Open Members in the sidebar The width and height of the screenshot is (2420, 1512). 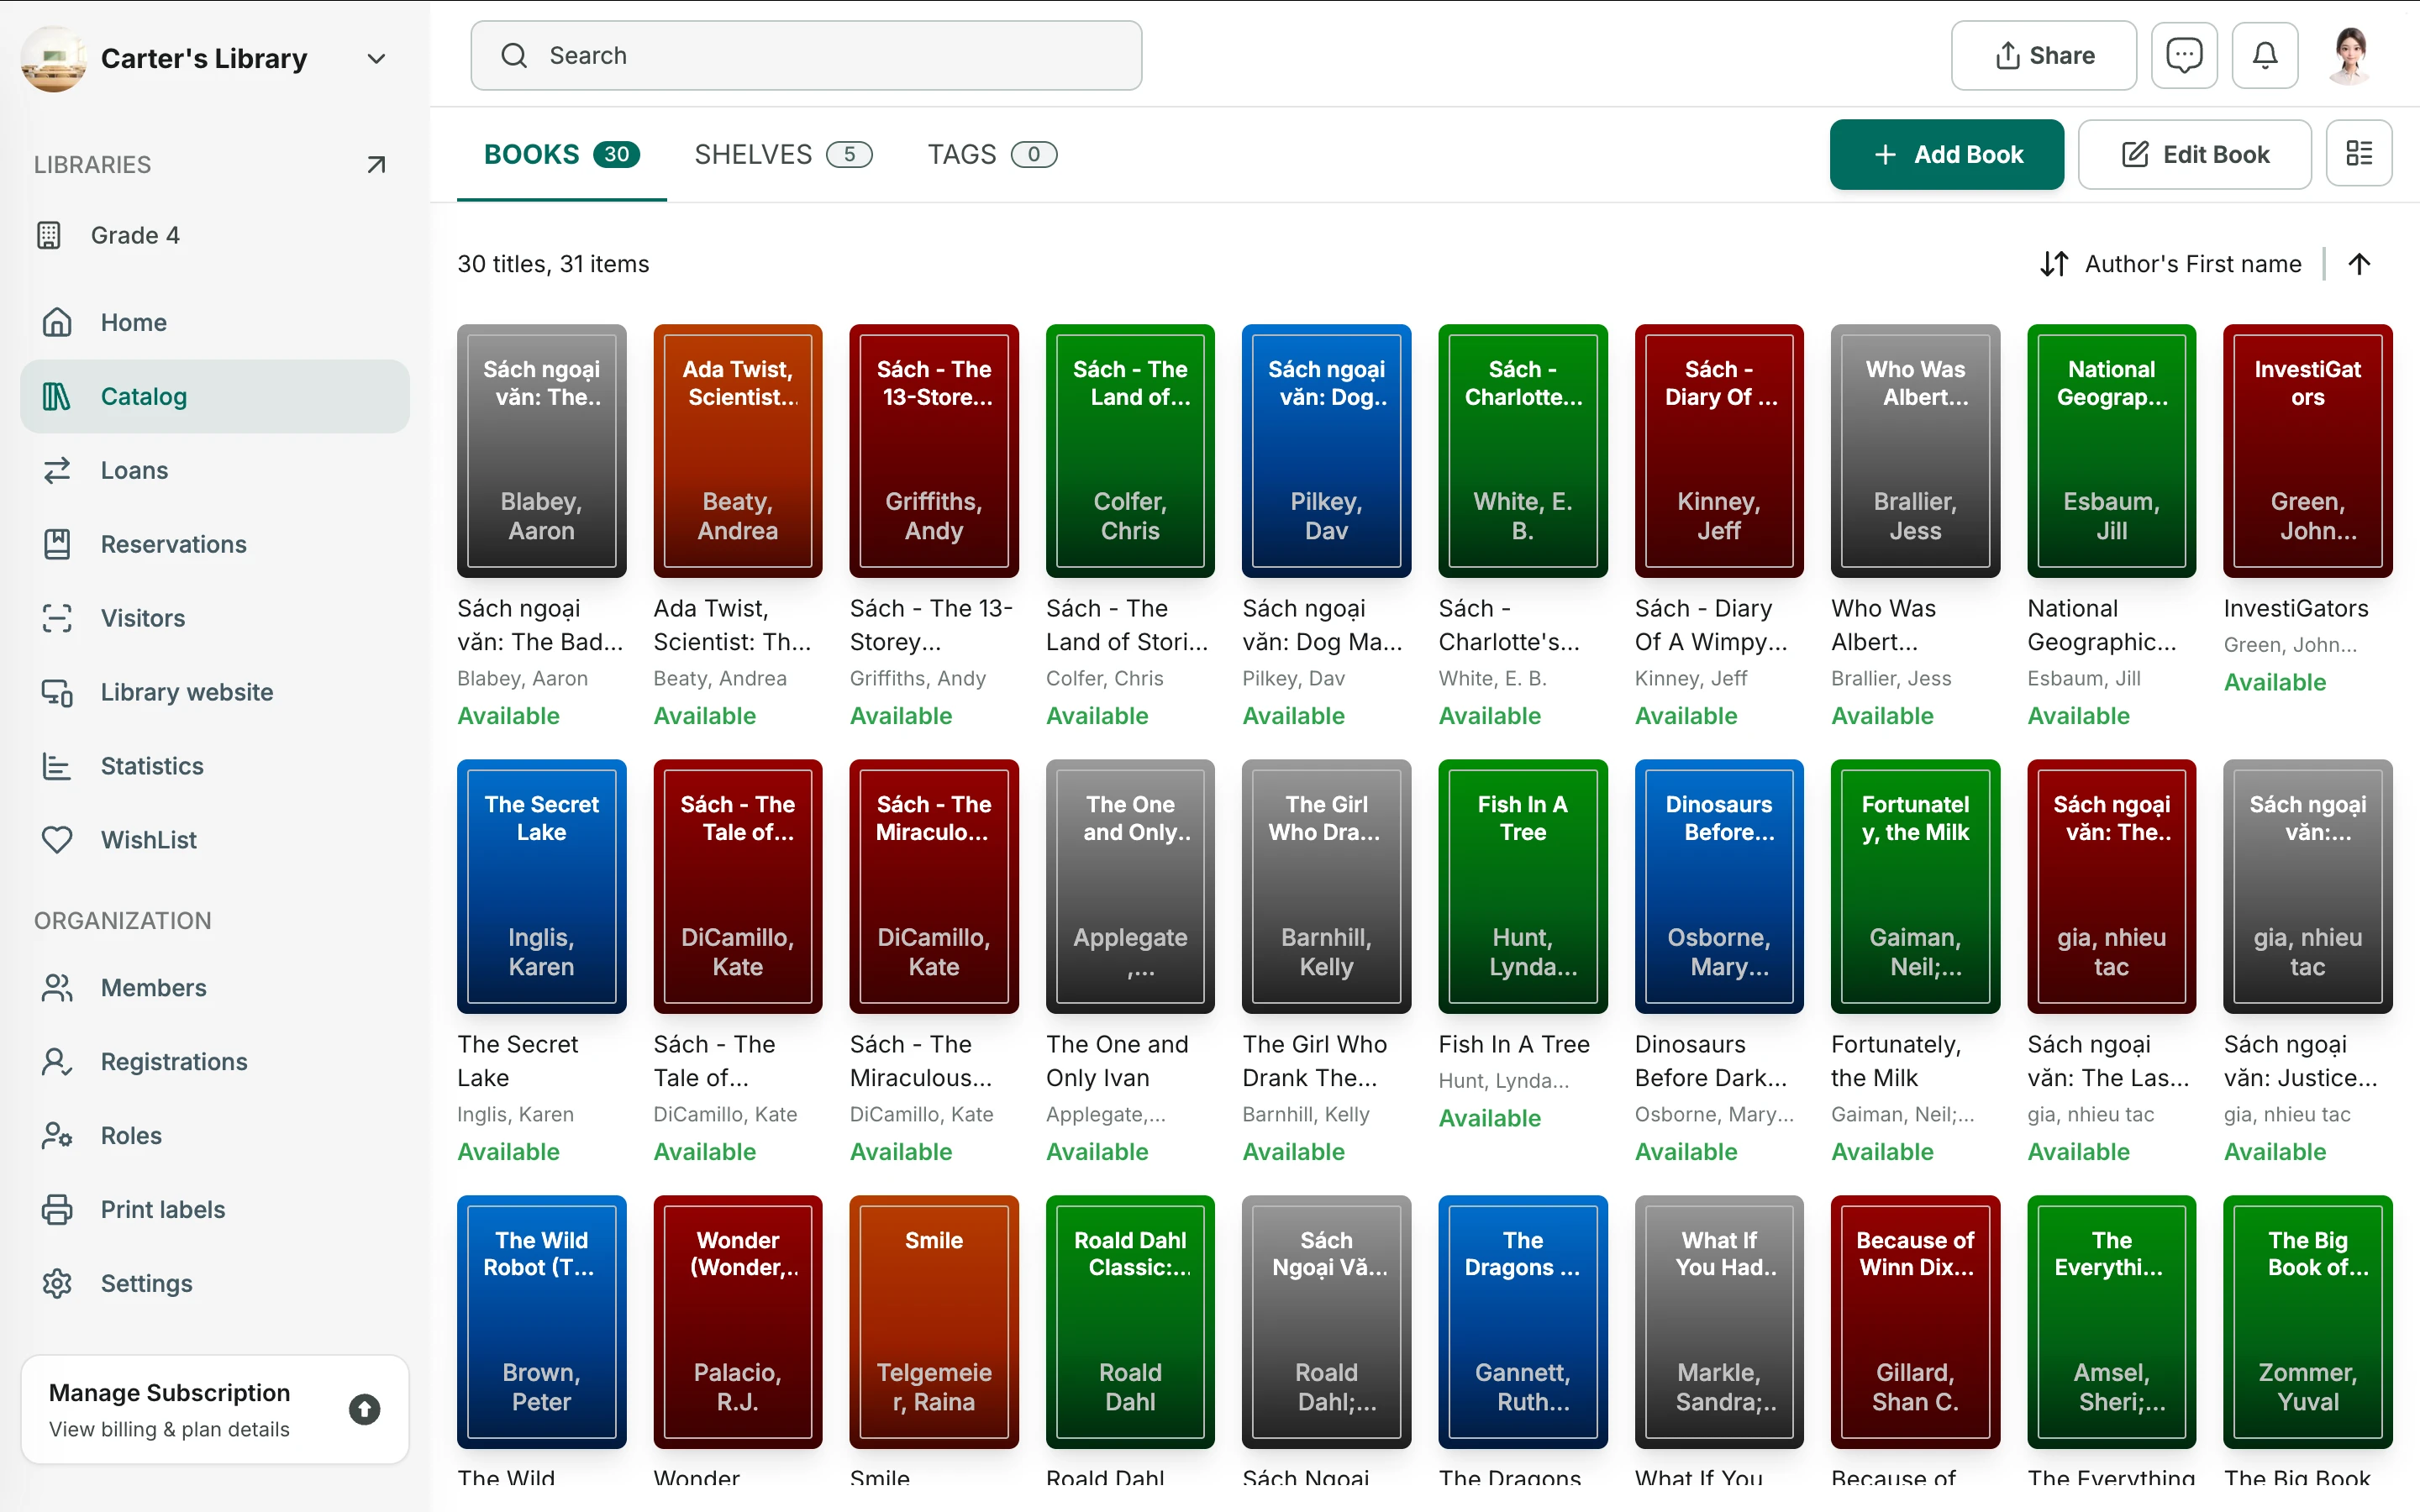(x=215, y=988)
